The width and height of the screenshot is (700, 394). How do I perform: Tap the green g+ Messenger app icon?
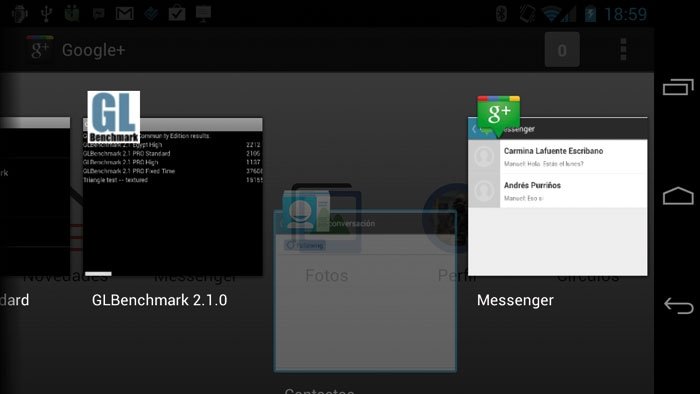pyautogui.click(x=499, y=116)
